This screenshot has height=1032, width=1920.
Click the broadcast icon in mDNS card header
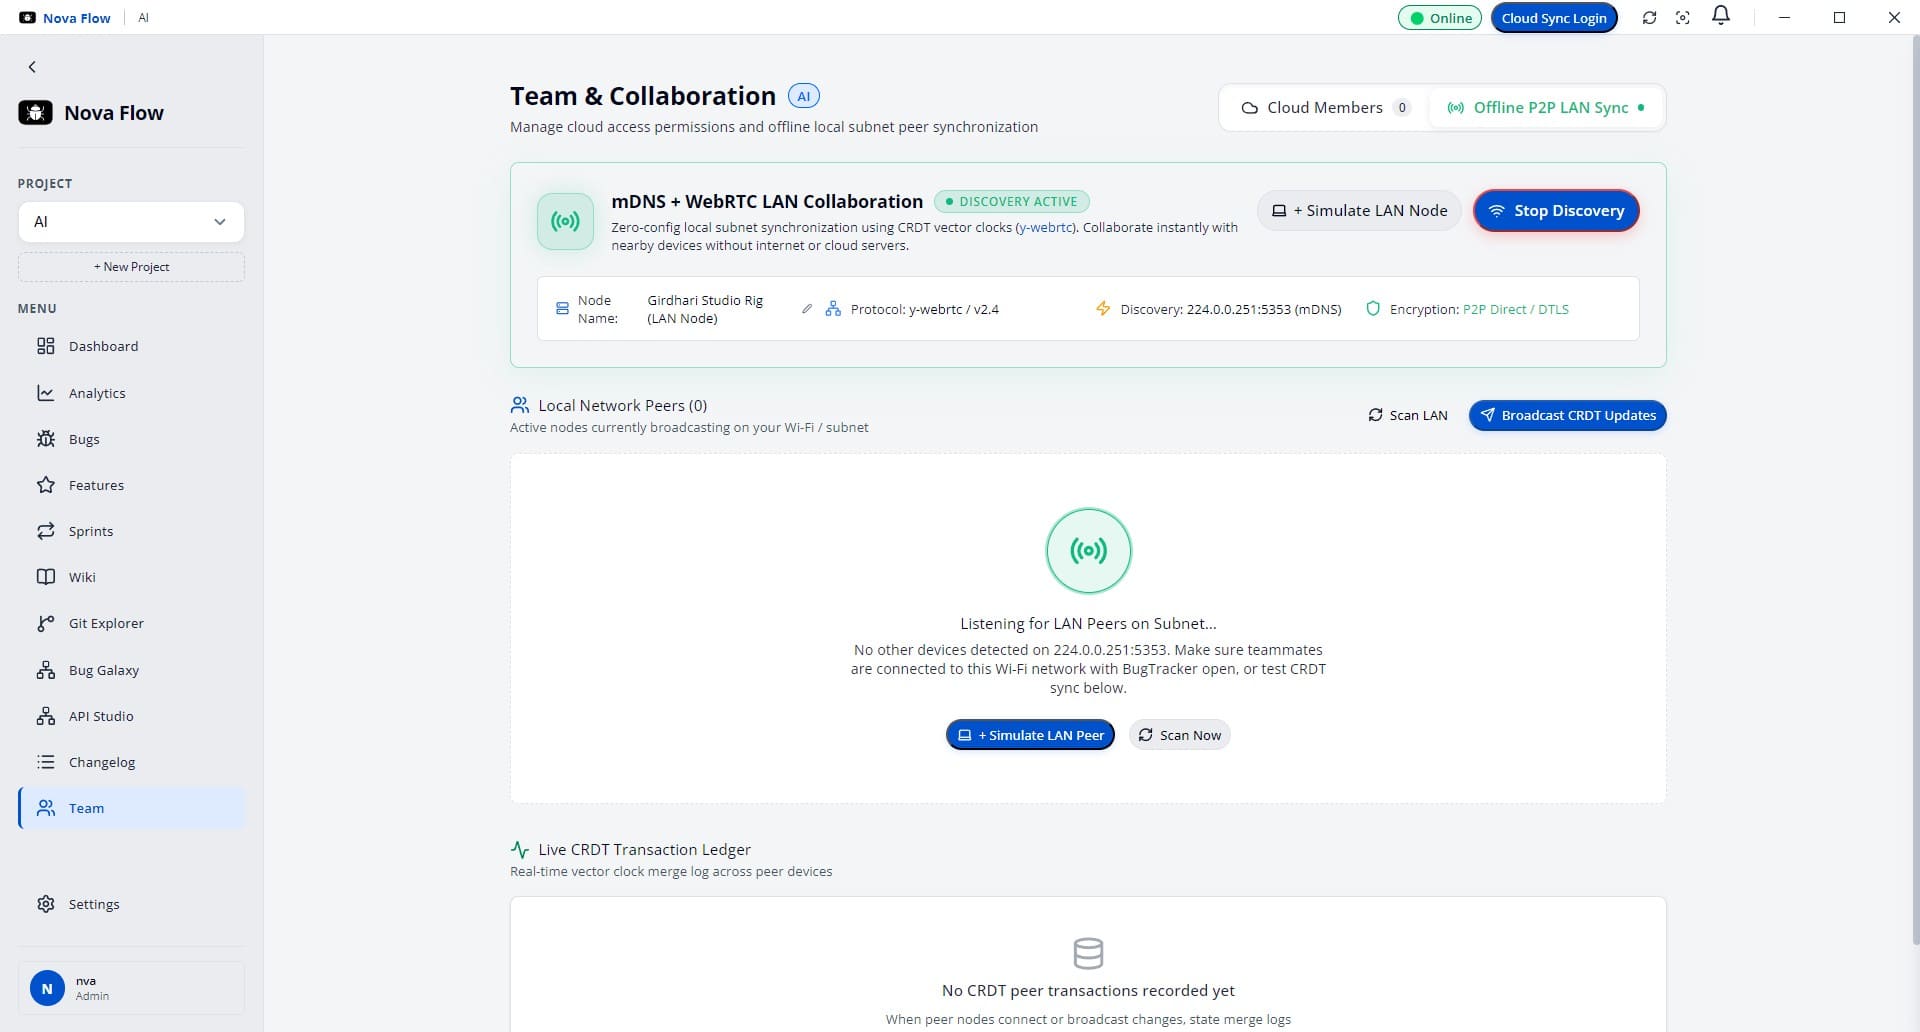click(565, 221)
